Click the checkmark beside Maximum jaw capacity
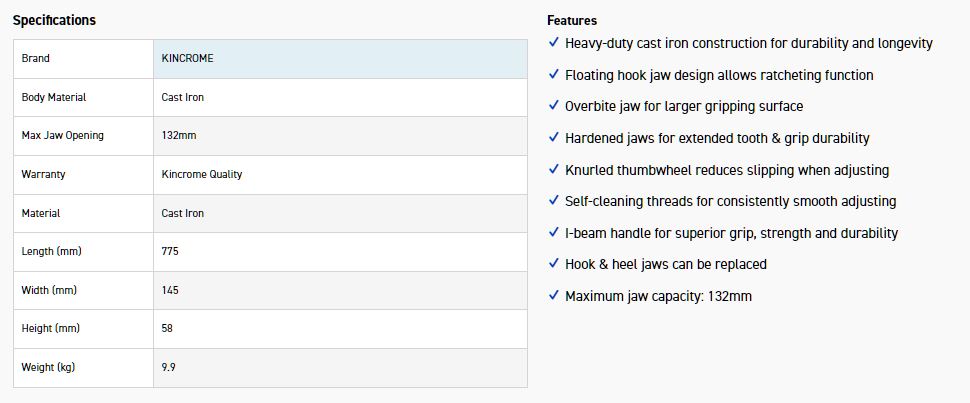The image size is (970, 403). [554, 296]
